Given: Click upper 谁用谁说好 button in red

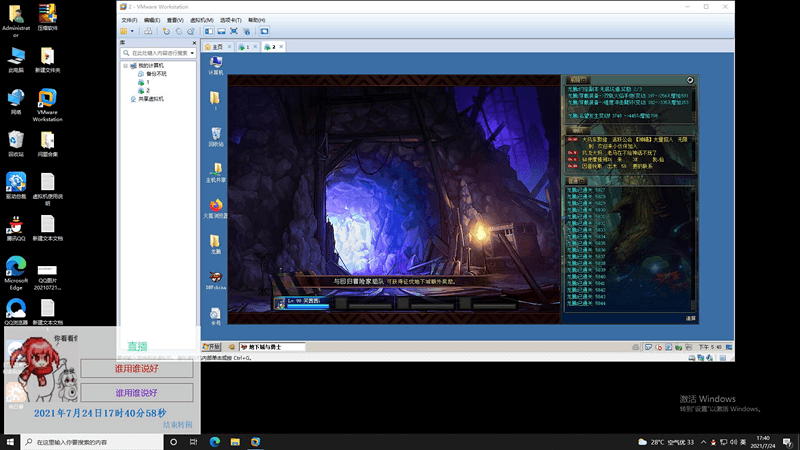Looking at the screenshot, I should [137, 368].
